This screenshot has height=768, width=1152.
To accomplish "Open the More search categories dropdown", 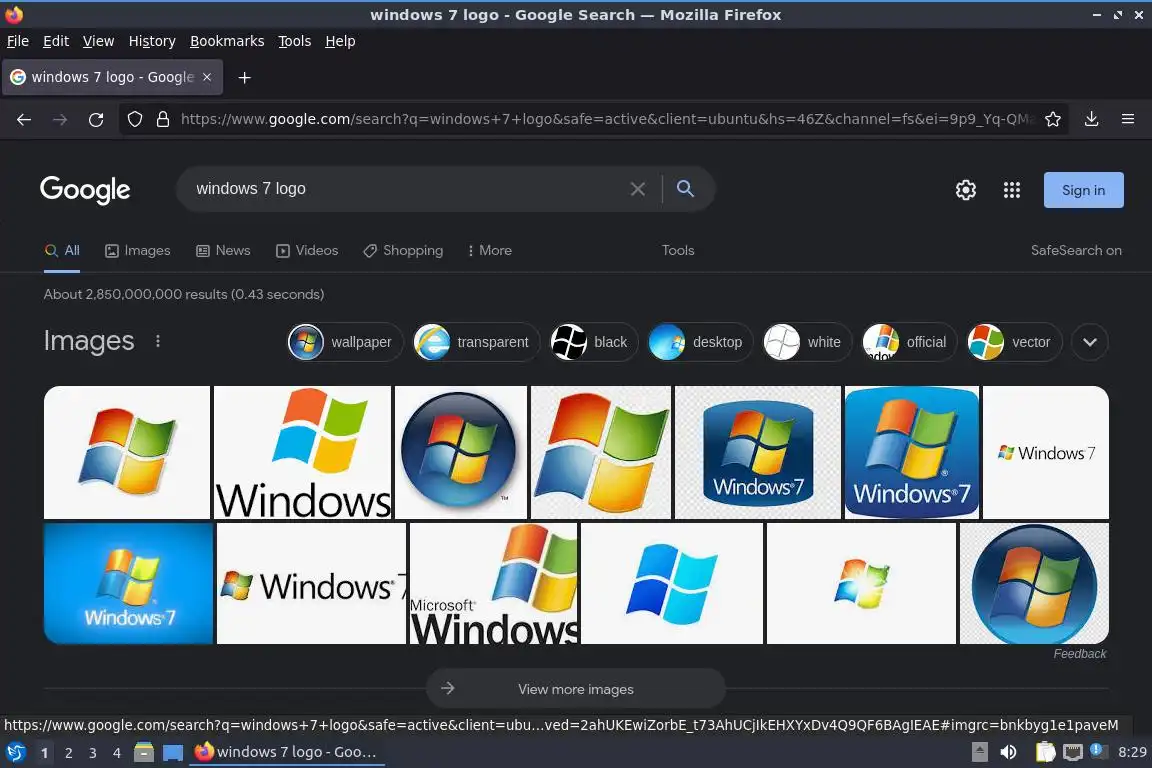I will pos(489,251).
